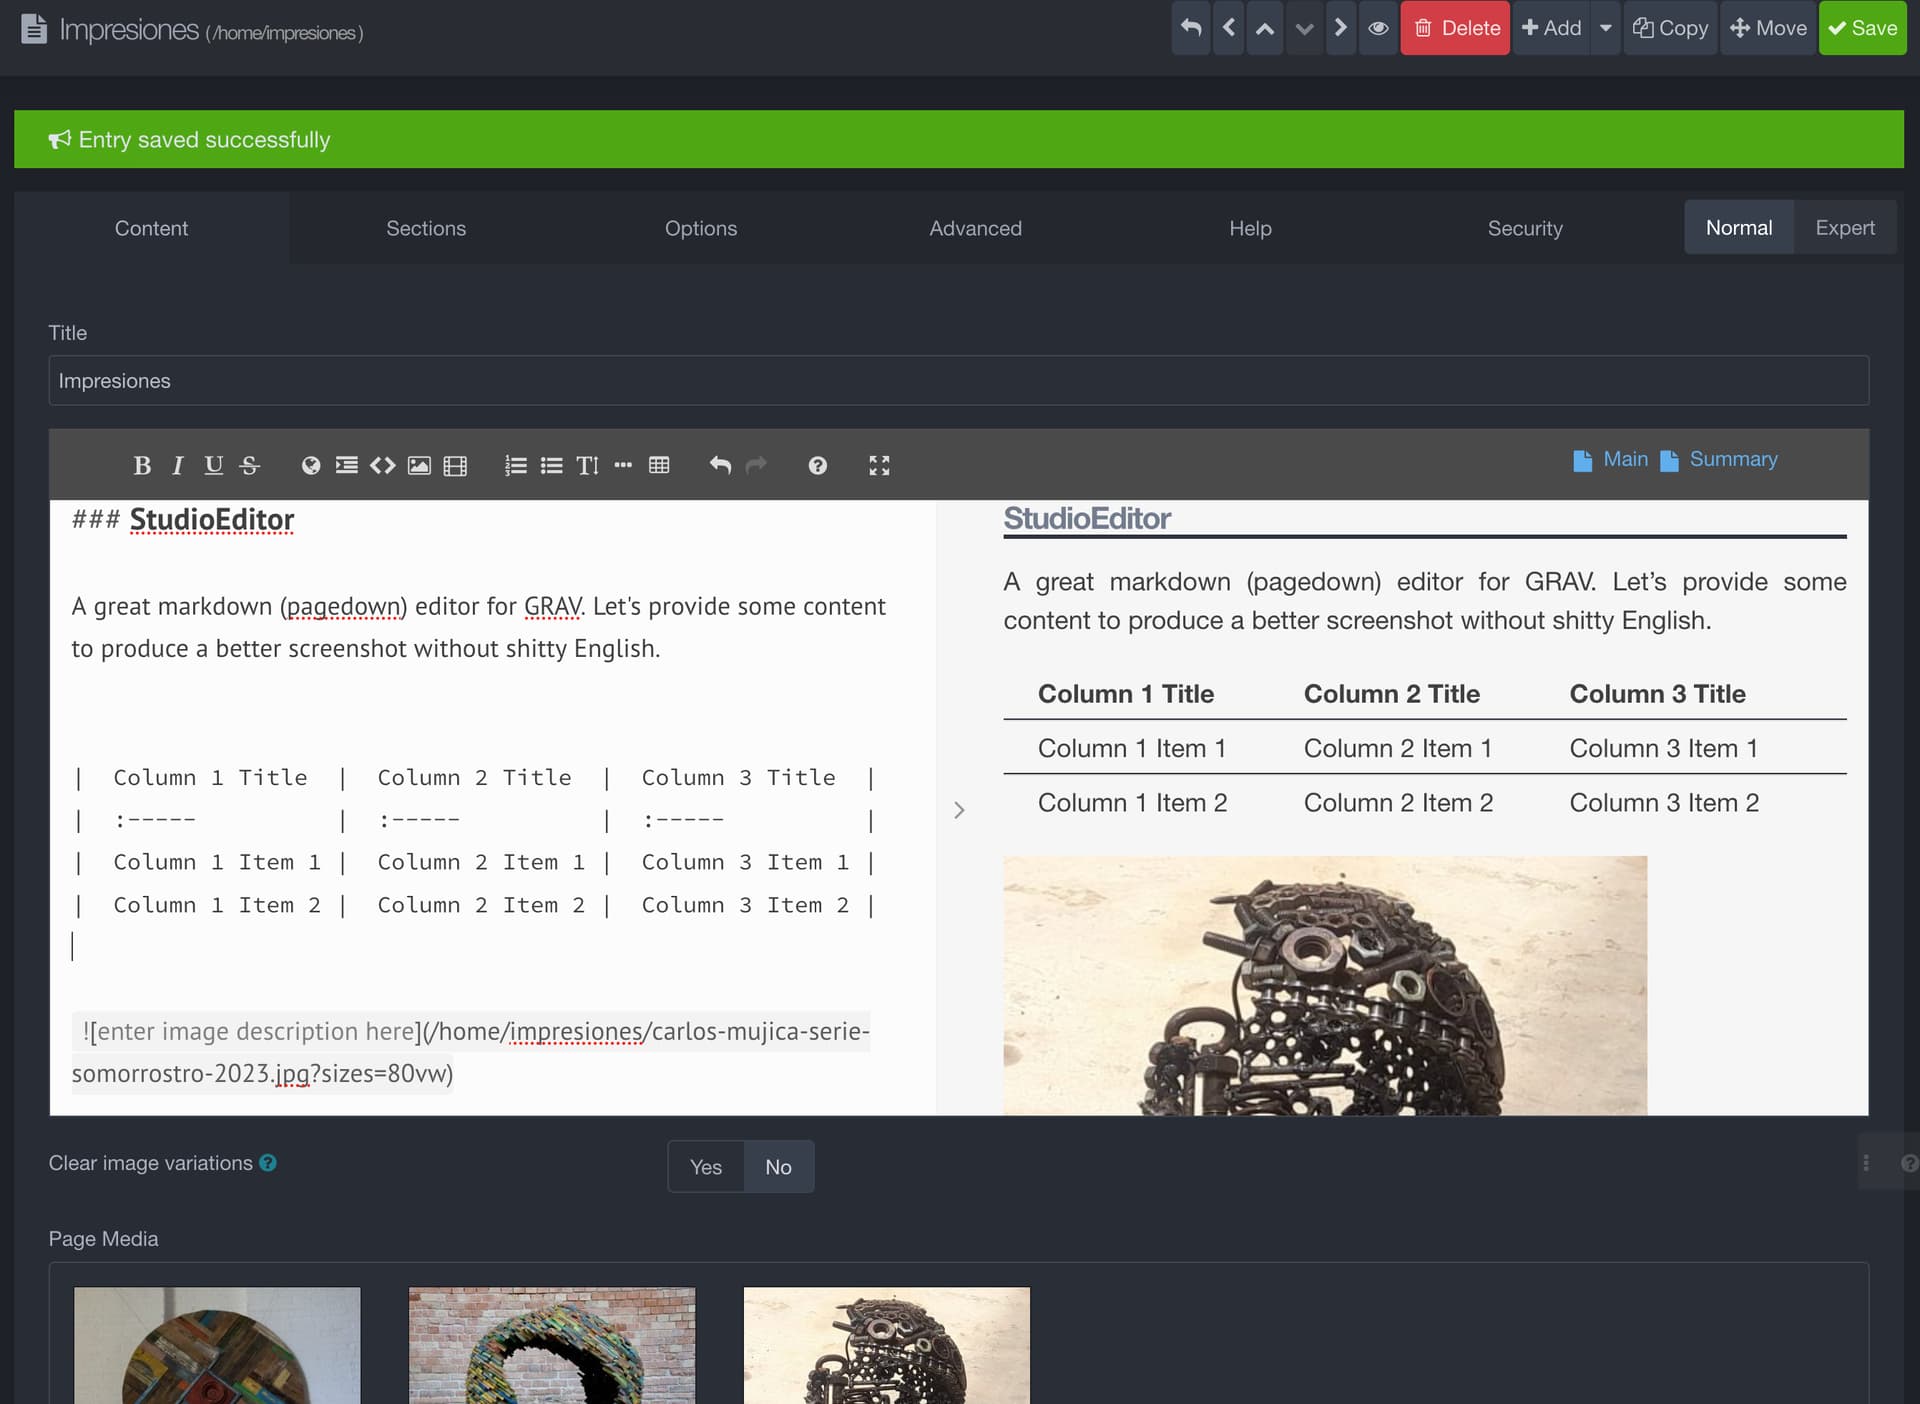Screen dimensions: 1920x1404
Task: Click the sculpture image in the preview pane
Action: (x=1325, y=985)
